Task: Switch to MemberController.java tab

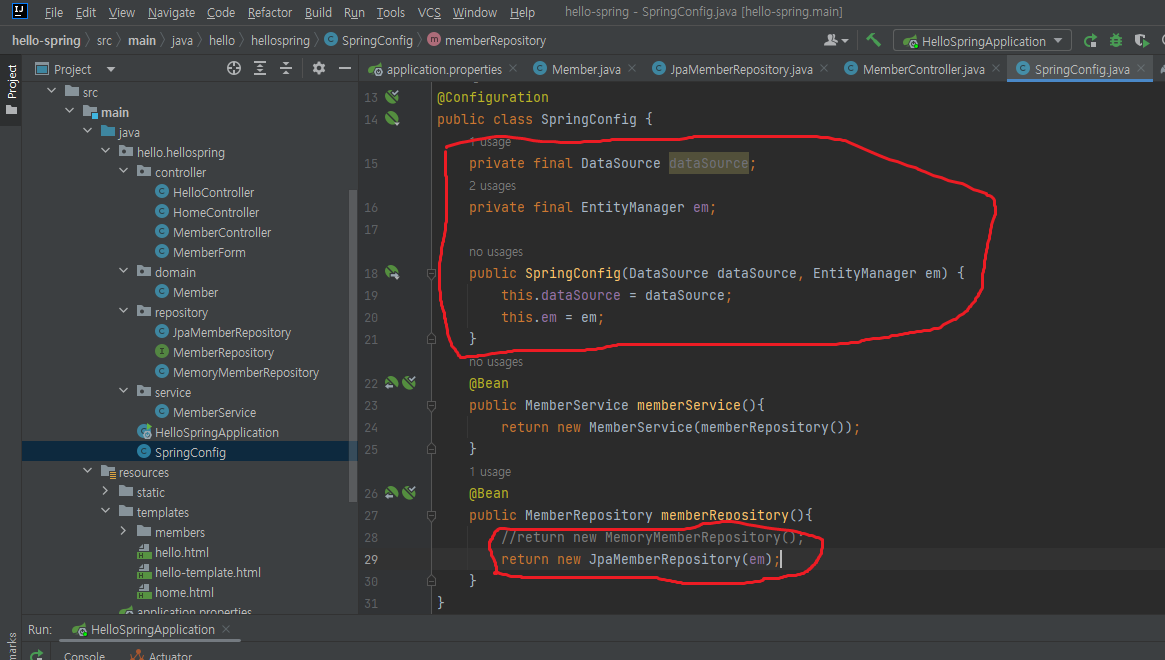Action: click(923, 69)
